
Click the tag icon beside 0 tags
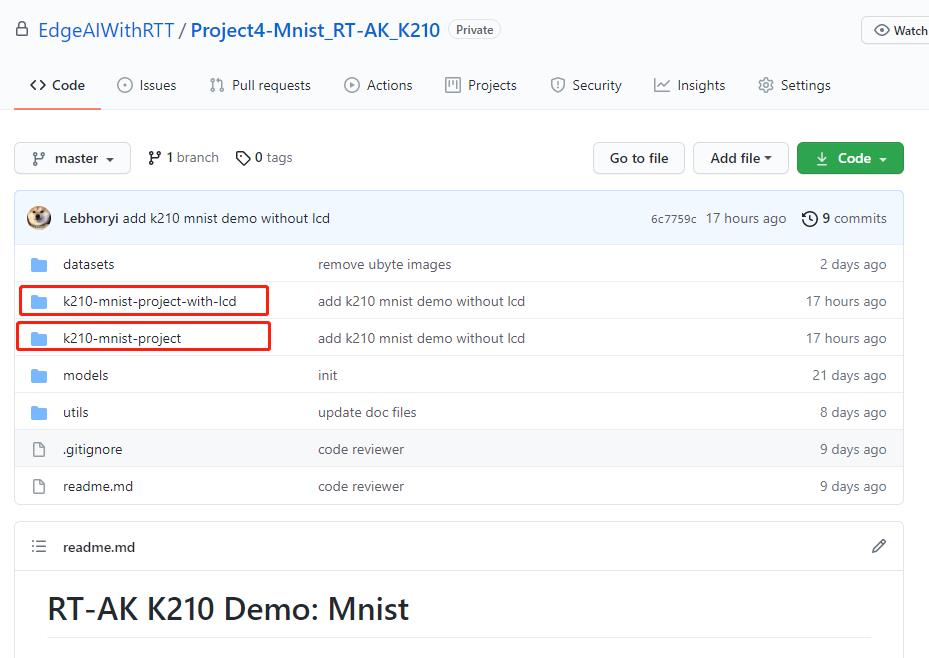pyautogui.click(x=243, y=158)
